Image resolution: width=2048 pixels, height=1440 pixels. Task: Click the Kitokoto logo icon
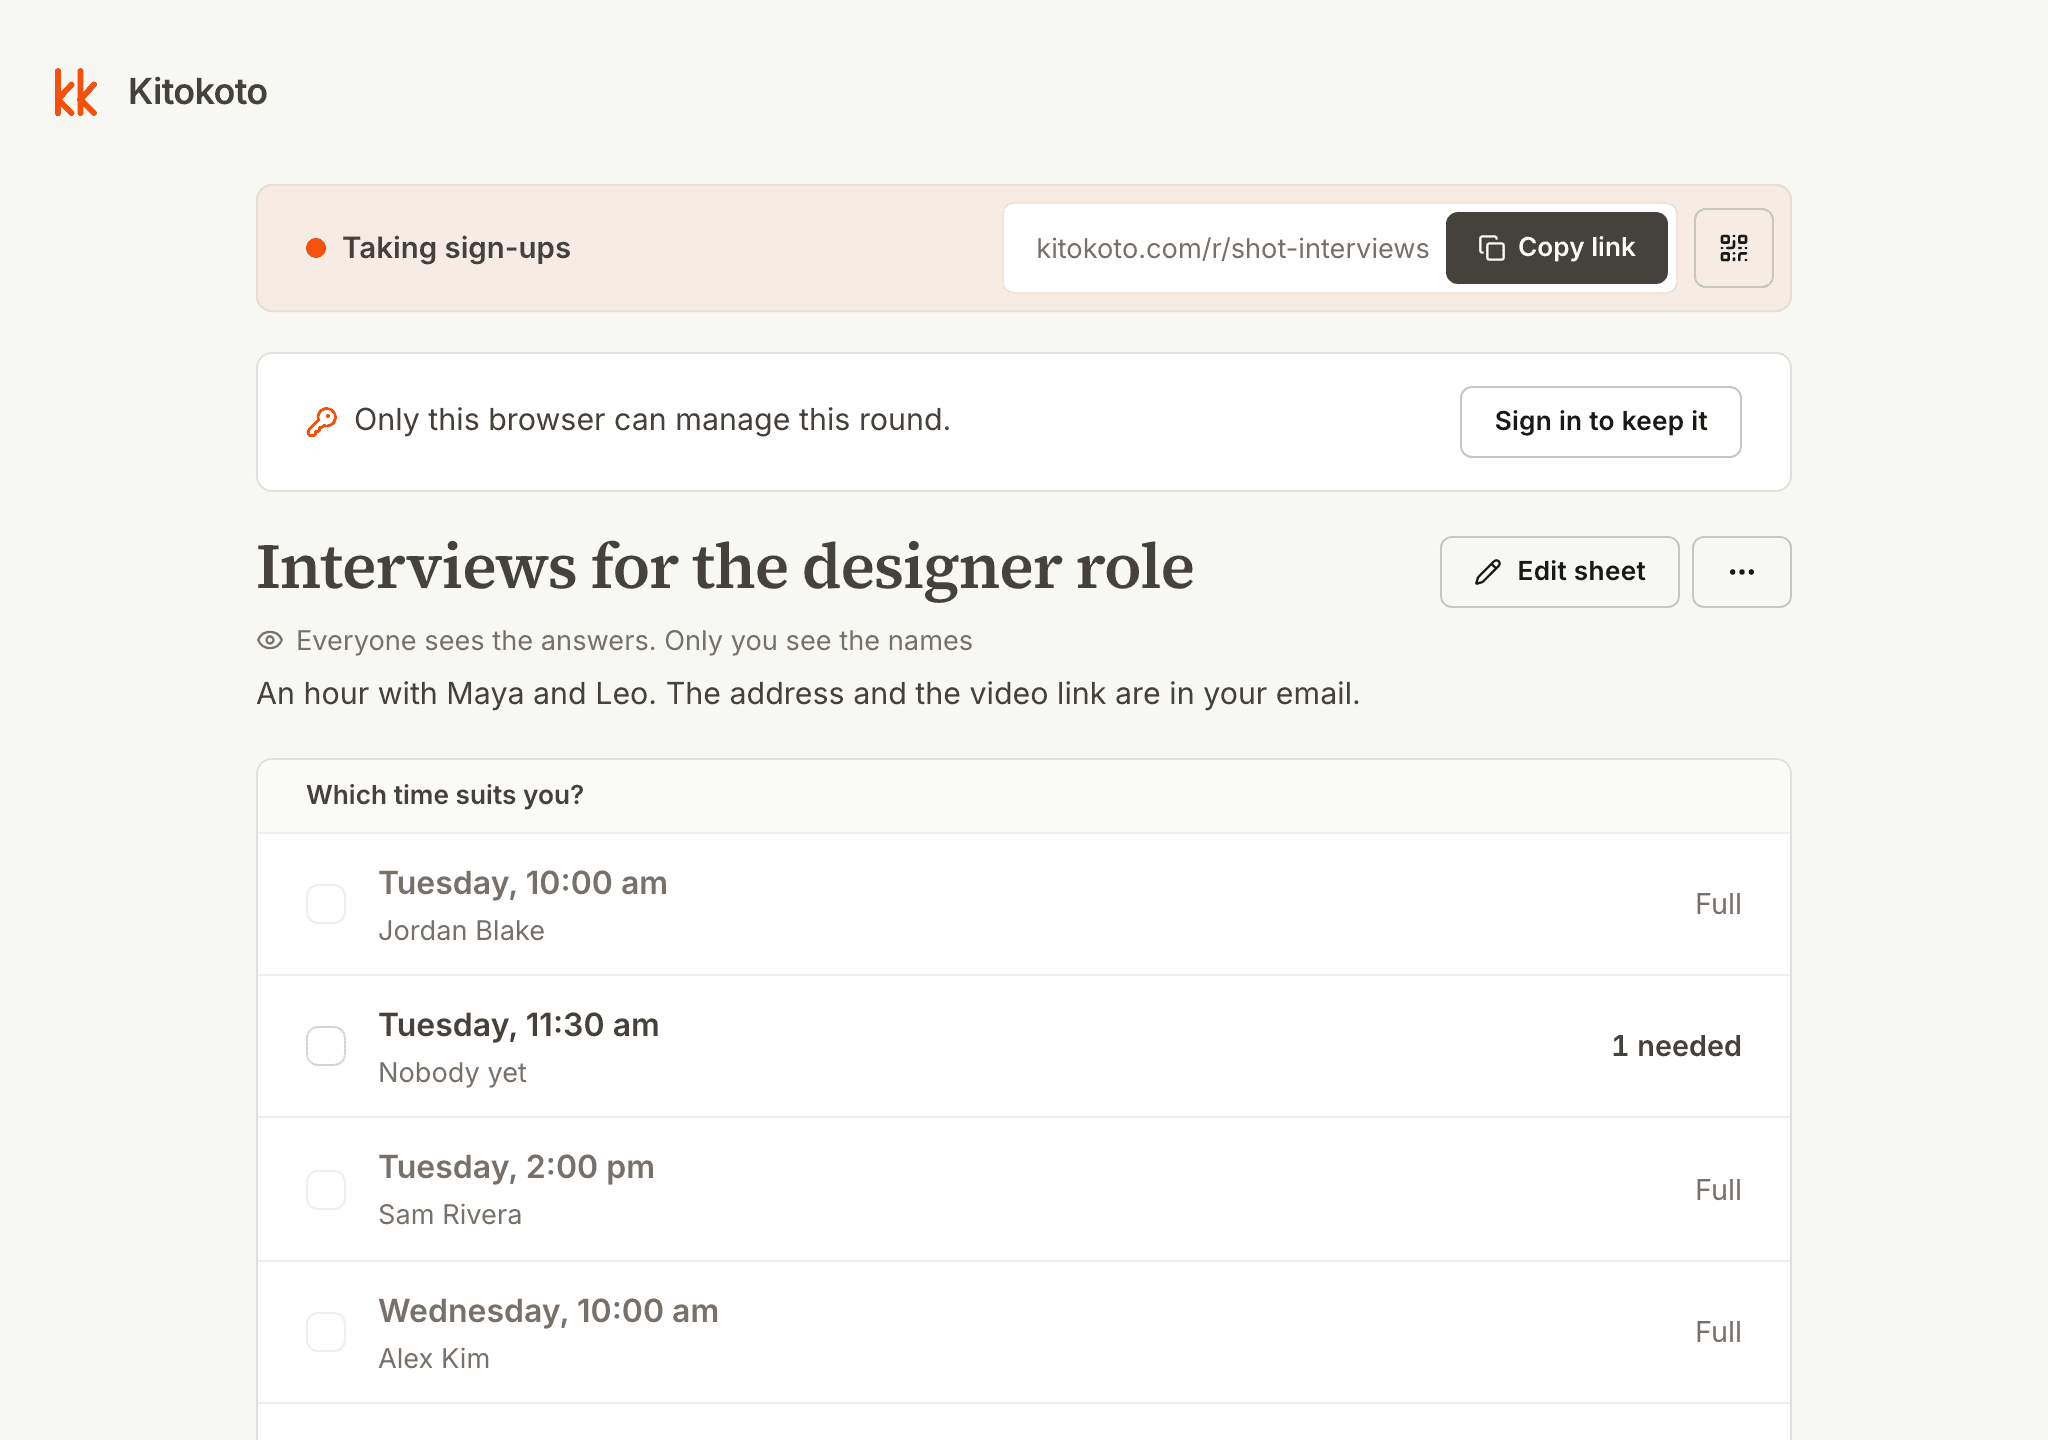[x=76, y=92]
